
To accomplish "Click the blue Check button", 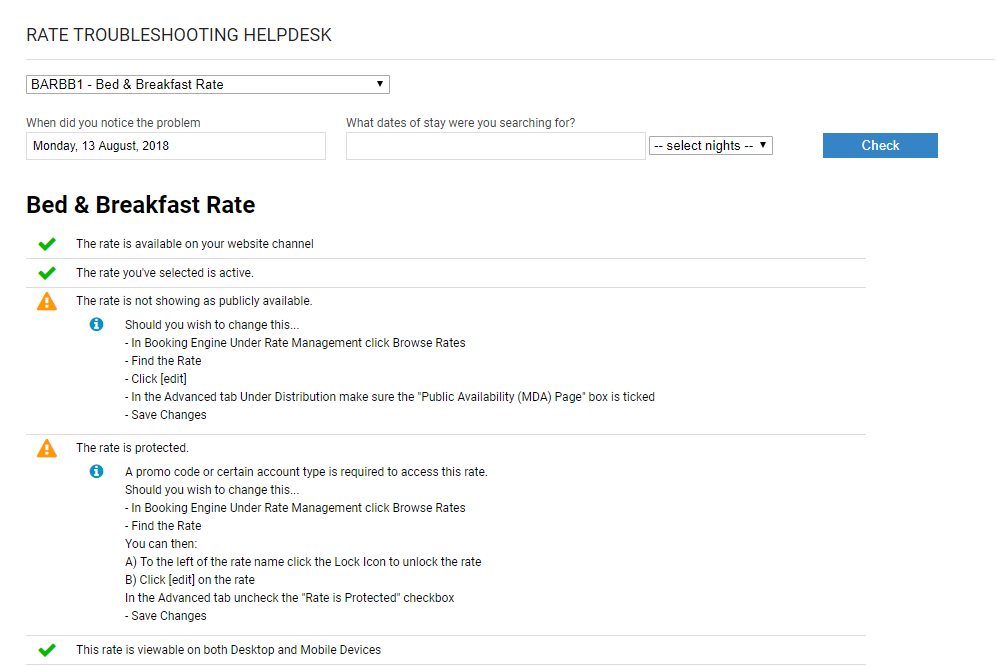I will pyautogui.click(x=880, y=145).
